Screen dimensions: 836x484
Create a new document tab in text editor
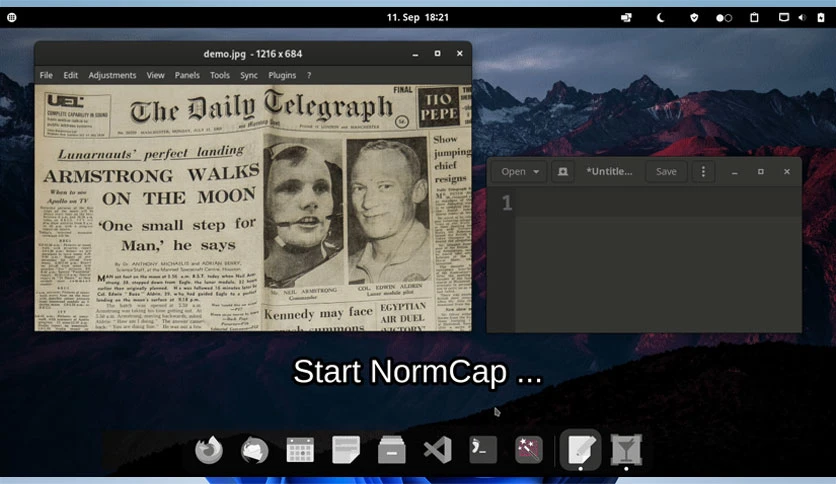coord(562,172)
